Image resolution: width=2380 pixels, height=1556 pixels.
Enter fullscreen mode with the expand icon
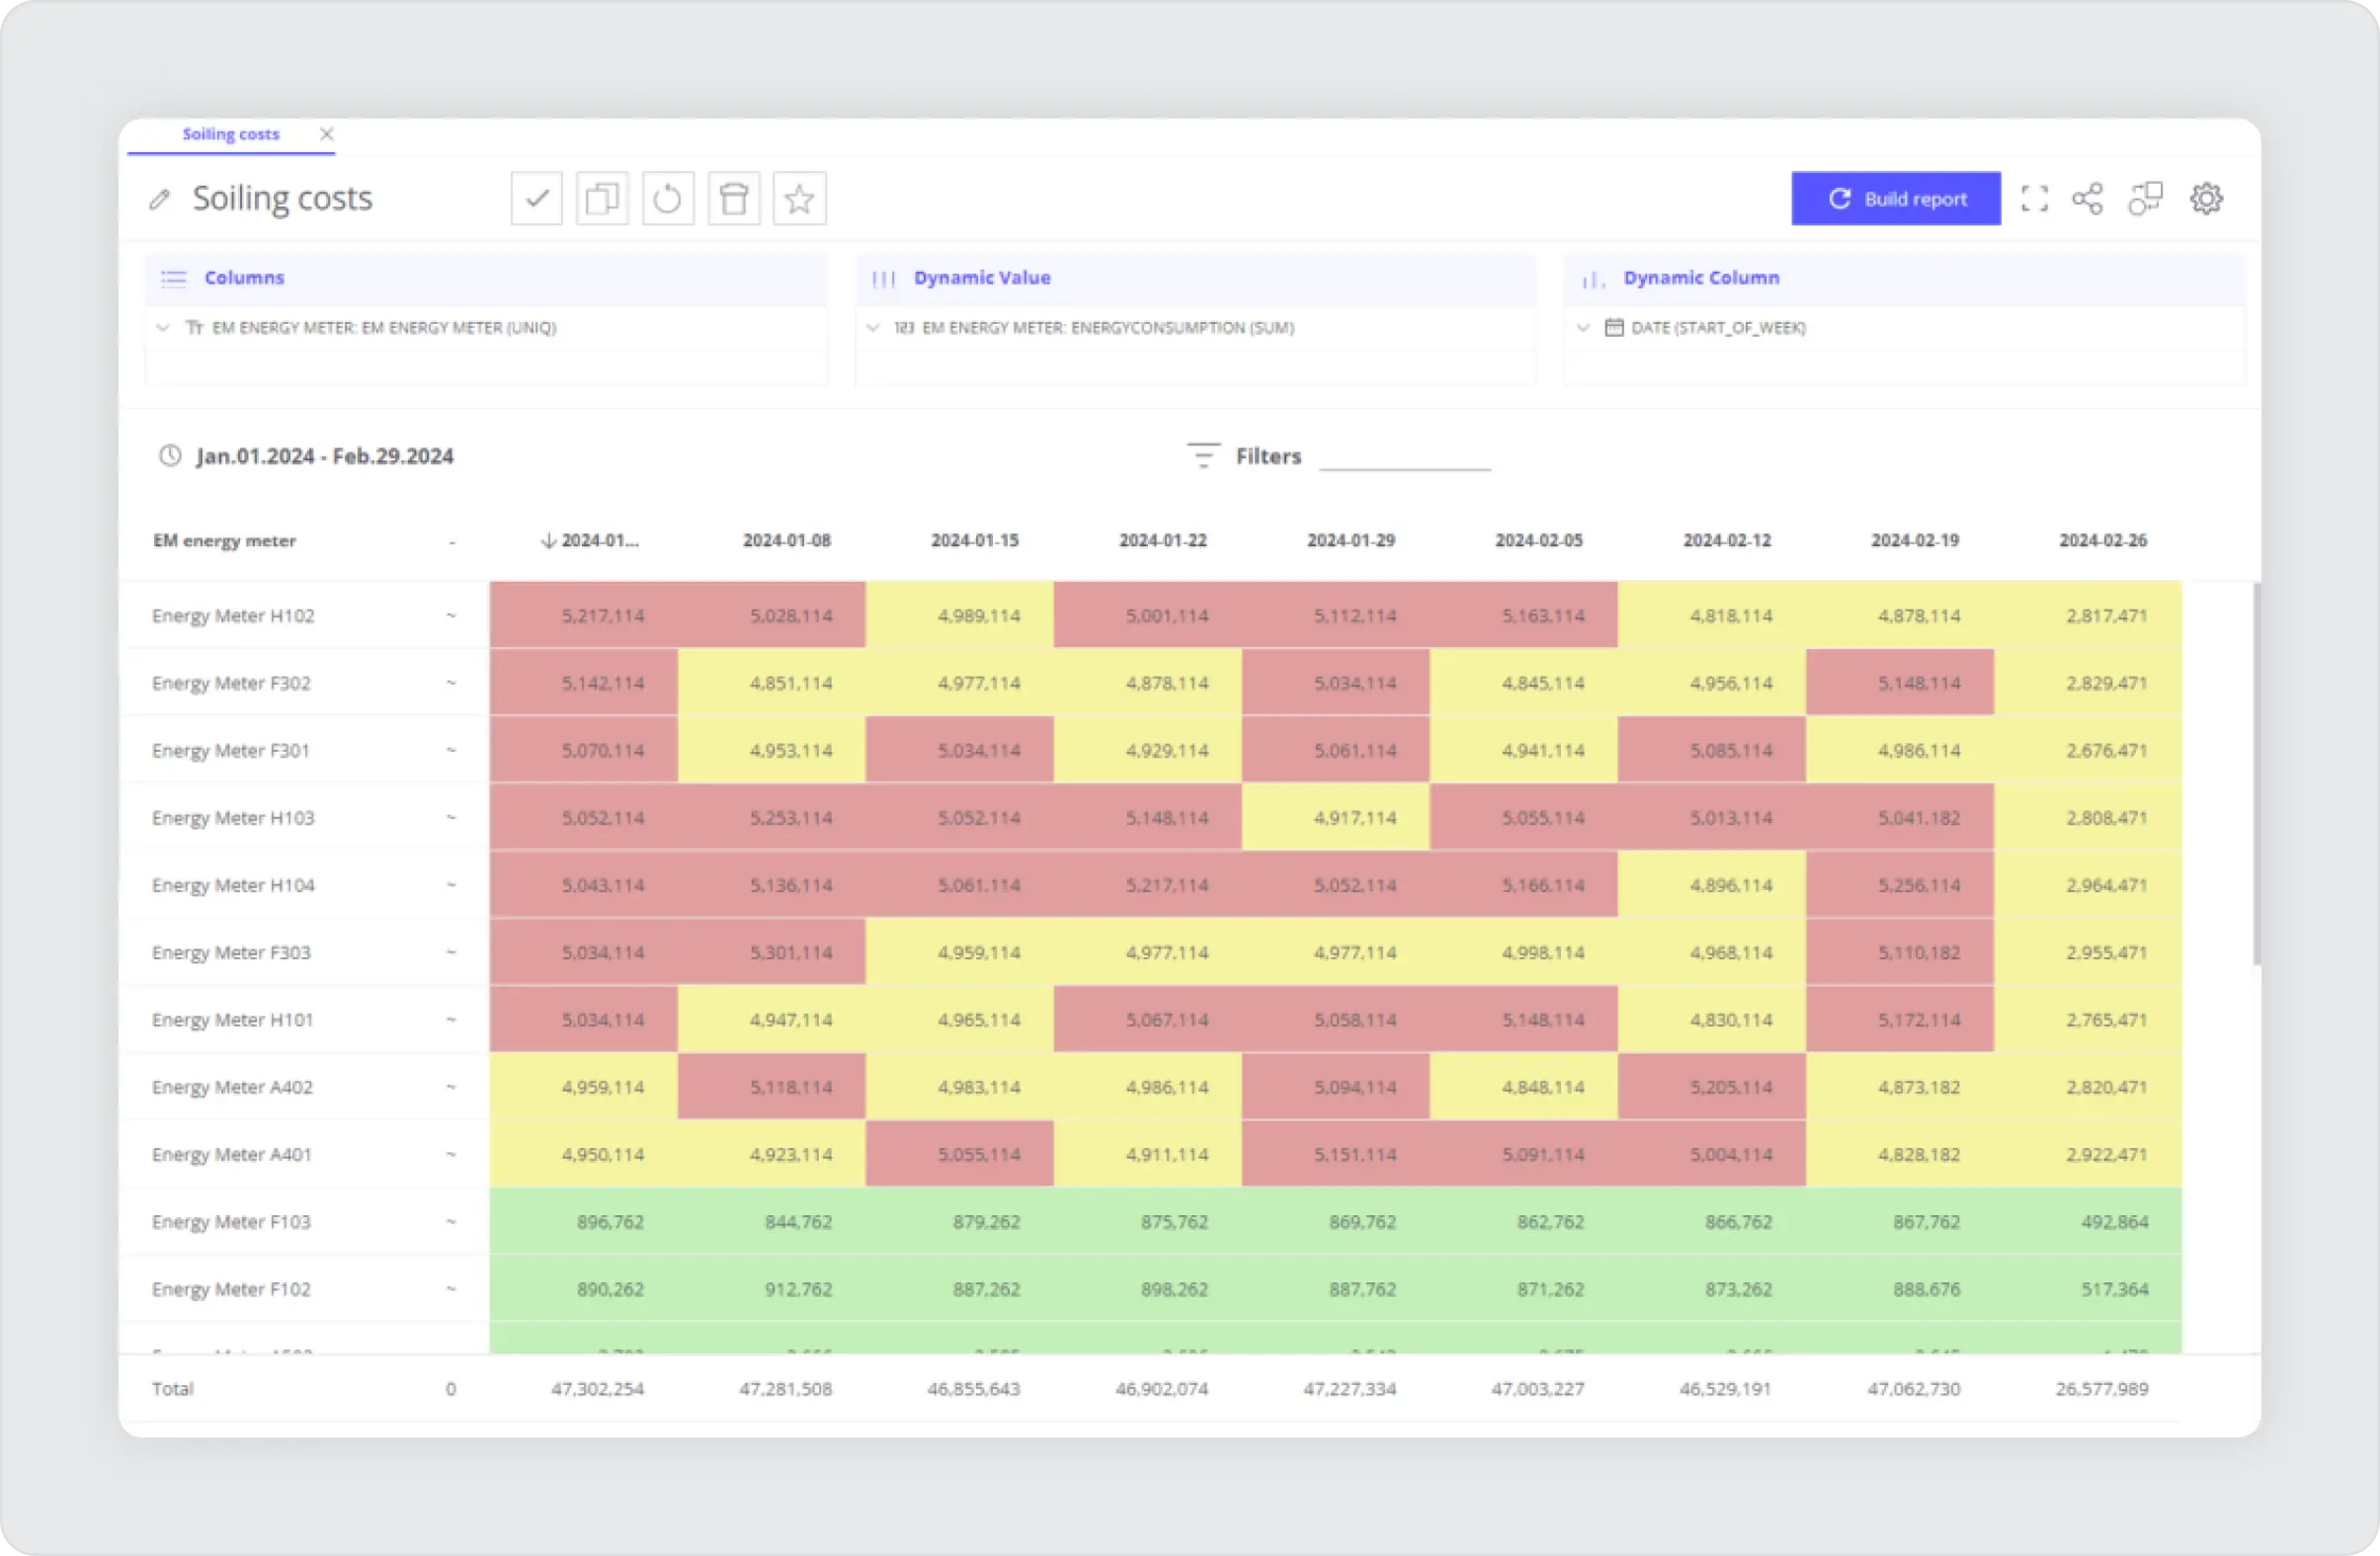2035,198
